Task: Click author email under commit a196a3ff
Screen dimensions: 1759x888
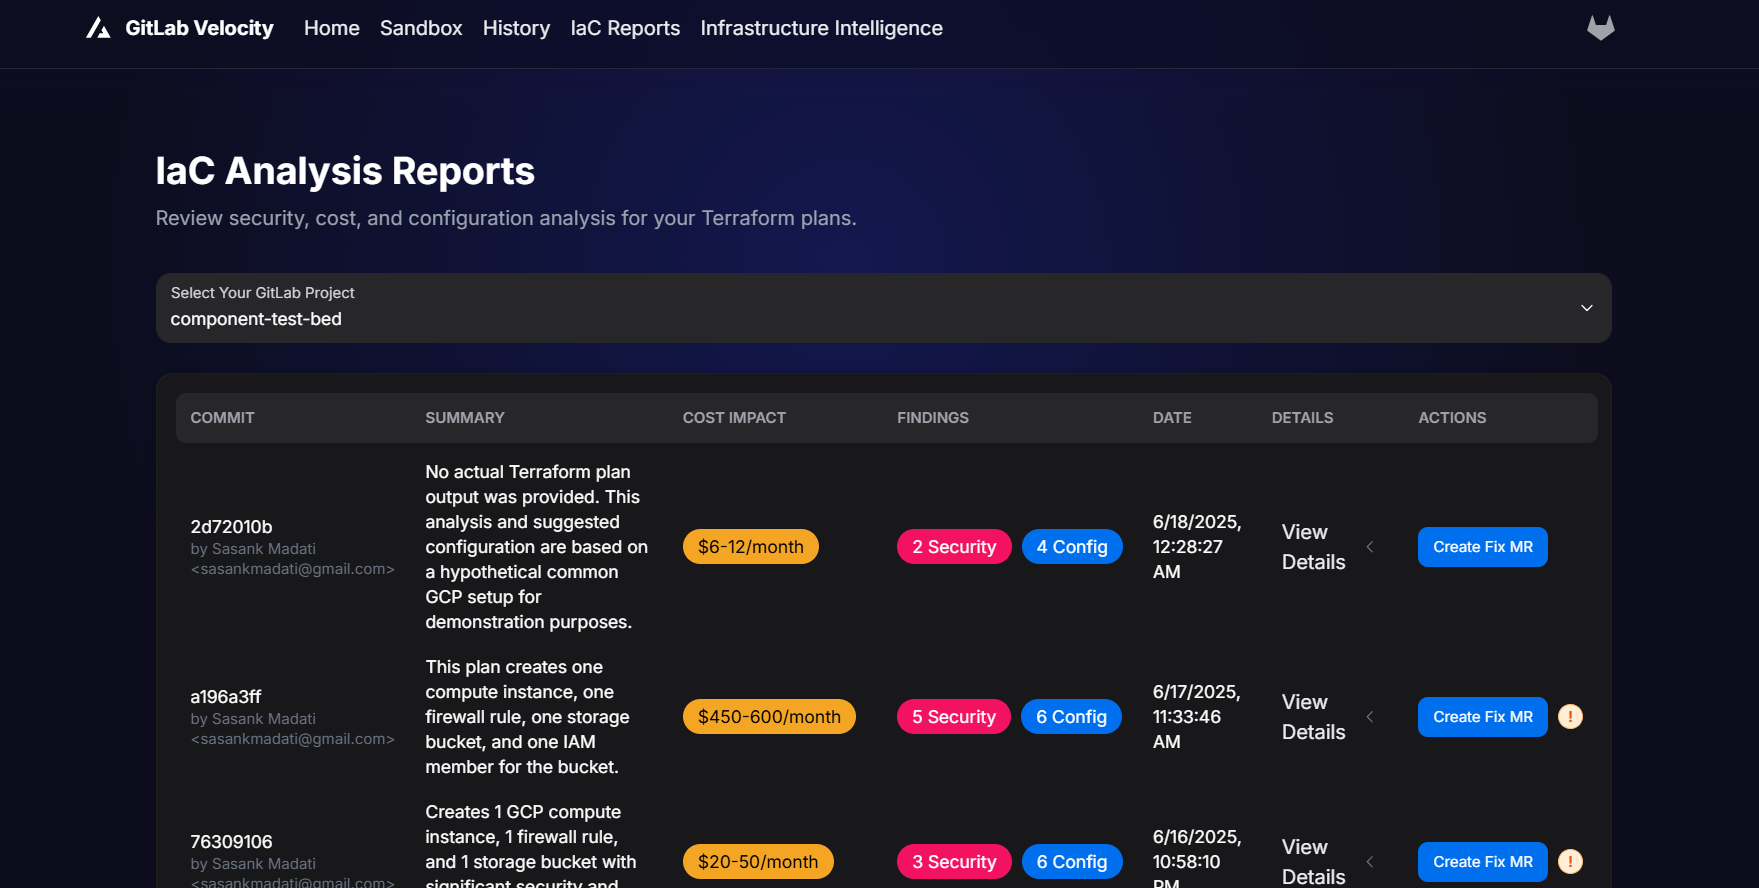Action: [292, 739]
